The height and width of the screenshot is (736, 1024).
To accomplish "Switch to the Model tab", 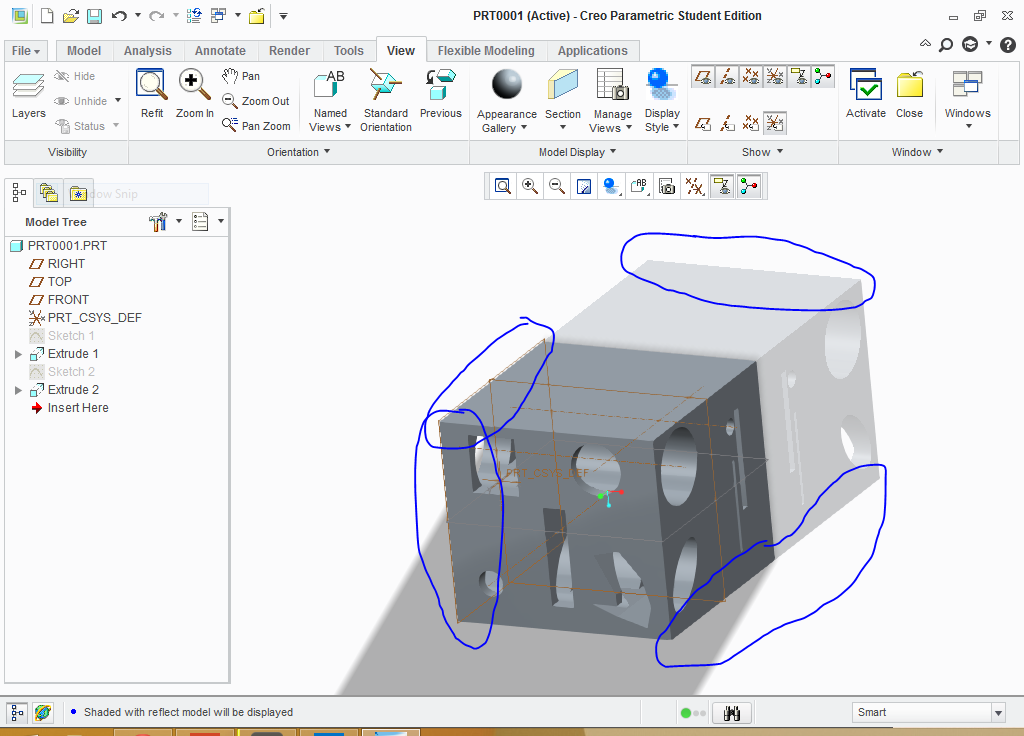I will [x=84, y=51].
